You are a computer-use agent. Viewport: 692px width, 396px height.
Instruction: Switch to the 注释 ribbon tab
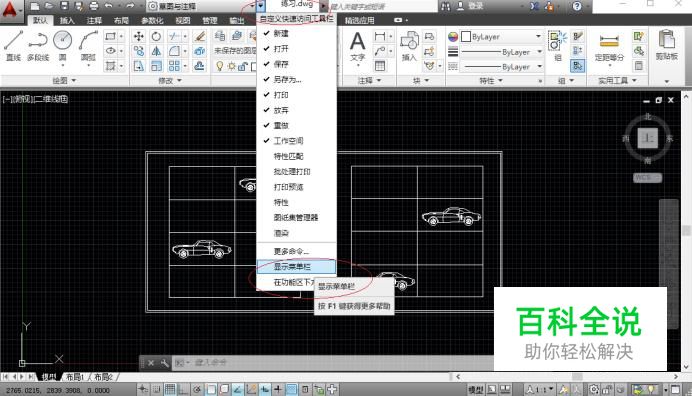(94, 20)
